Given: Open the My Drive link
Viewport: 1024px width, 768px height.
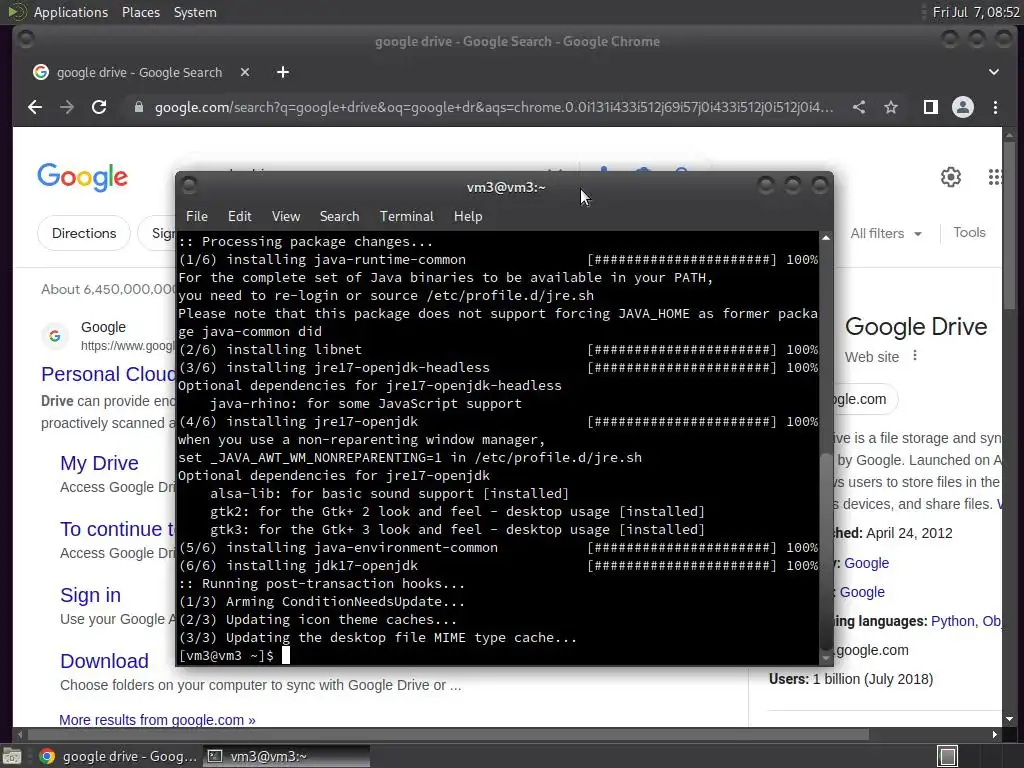Looking at the screenshot, I should point(99,463).
